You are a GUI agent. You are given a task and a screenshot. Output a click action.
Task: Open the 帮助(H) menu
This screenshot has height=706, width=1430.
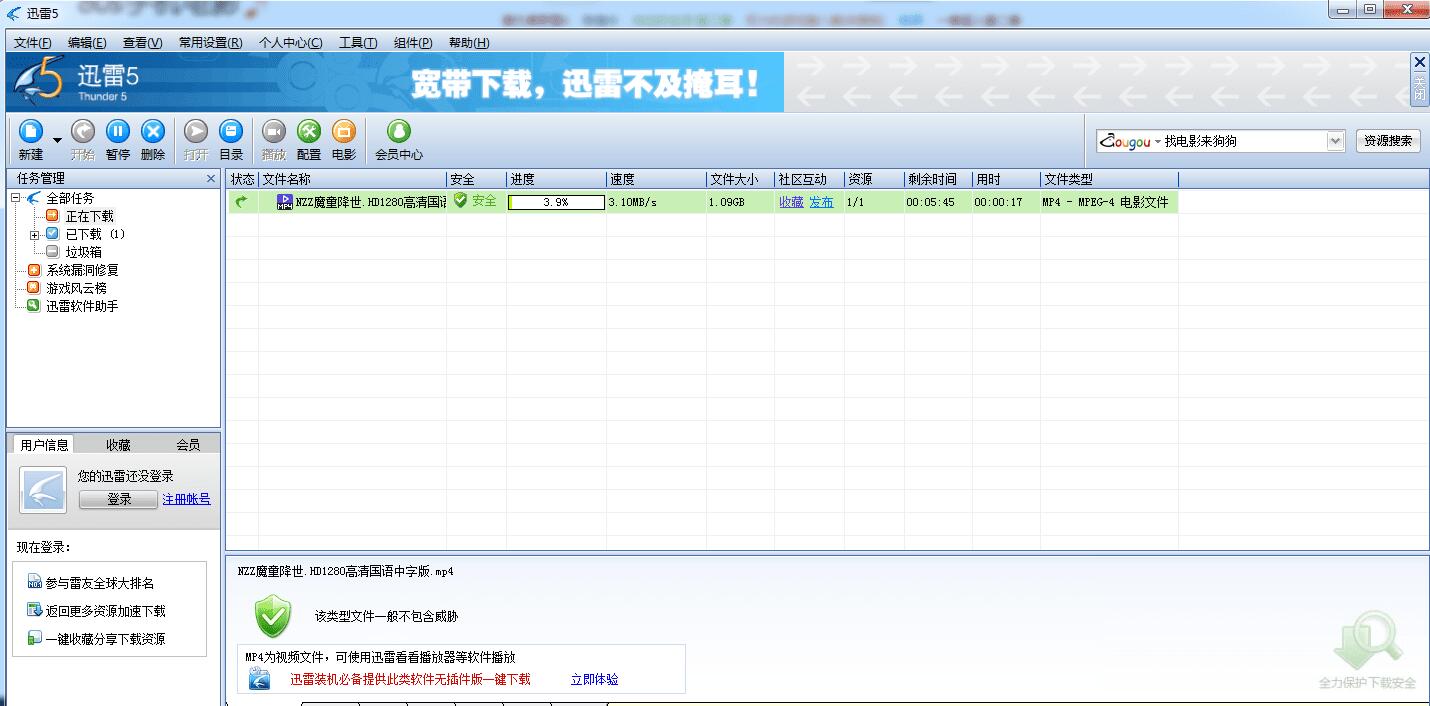pos(469,42)
